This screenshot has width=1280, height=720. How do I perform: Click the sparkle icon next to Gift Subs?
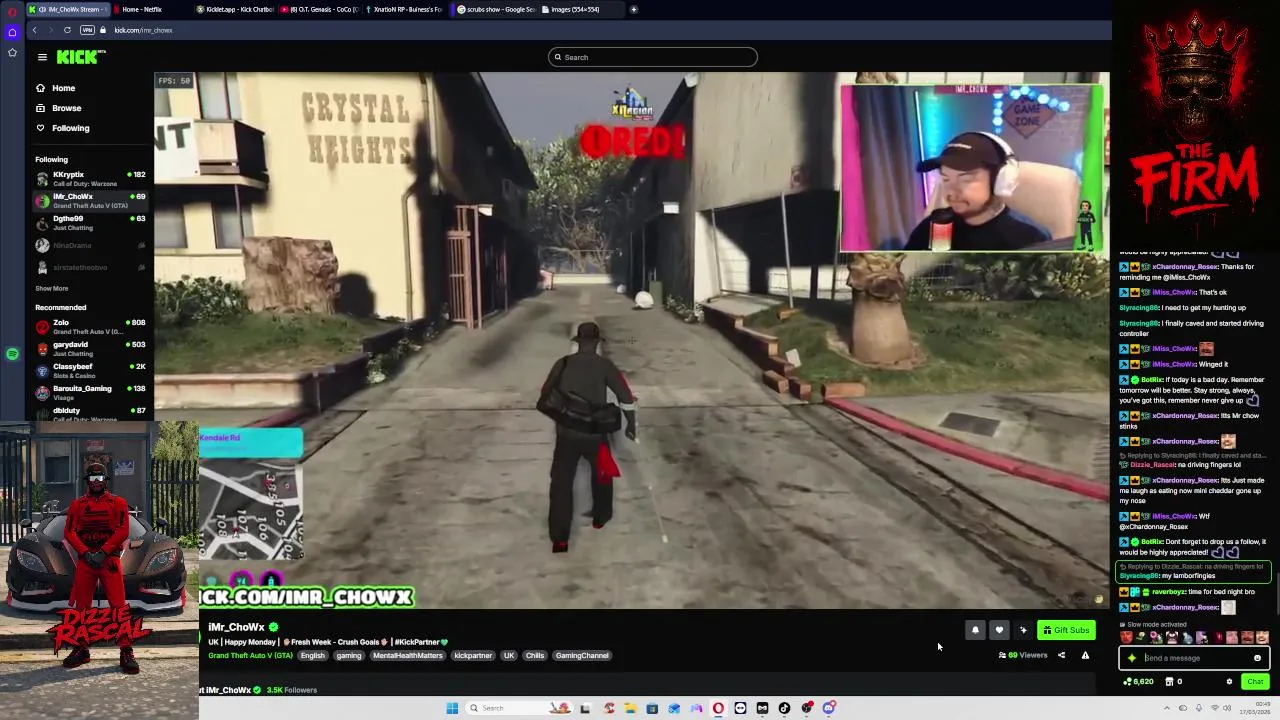(1023, 630)
